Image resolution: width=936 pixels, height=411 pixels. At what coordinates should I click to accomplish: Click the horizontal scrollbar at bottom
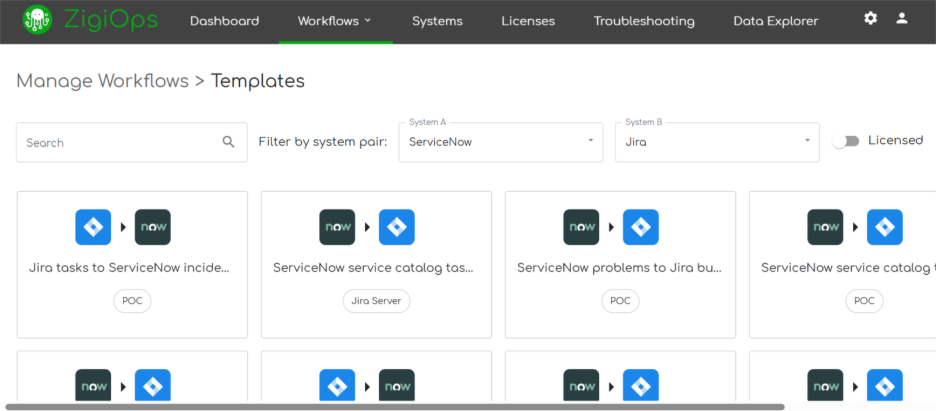click(394, 407)
